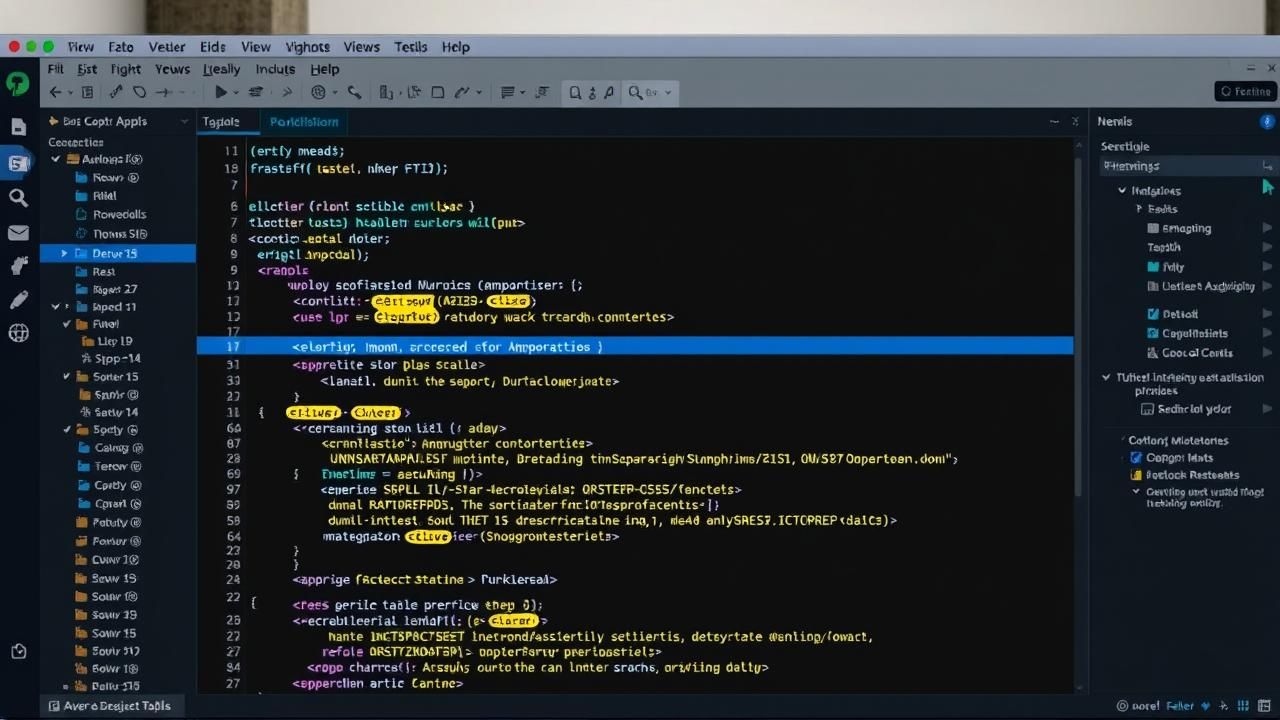Expand the Derve 15 tree folder

tap(65, 254)
